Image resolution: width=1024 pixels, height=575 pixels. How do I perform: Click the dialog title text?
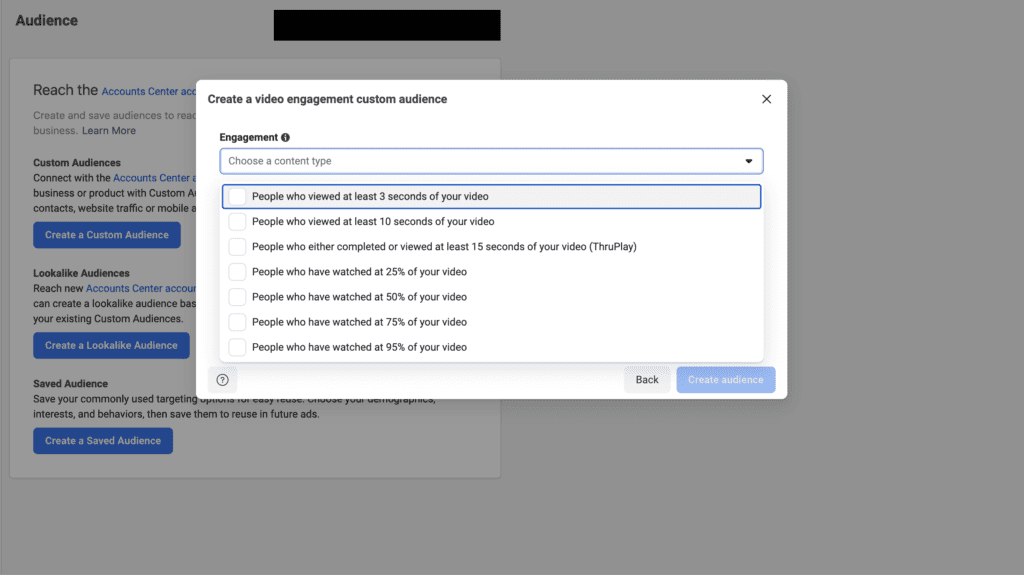click(x=327, y=99)
